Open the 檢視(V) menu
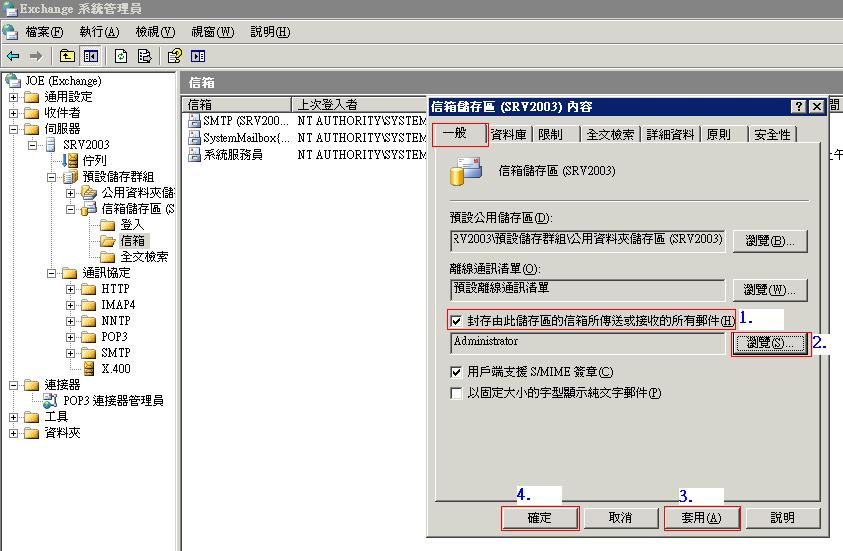Screen dimensions: 843x551 [155, 32]
